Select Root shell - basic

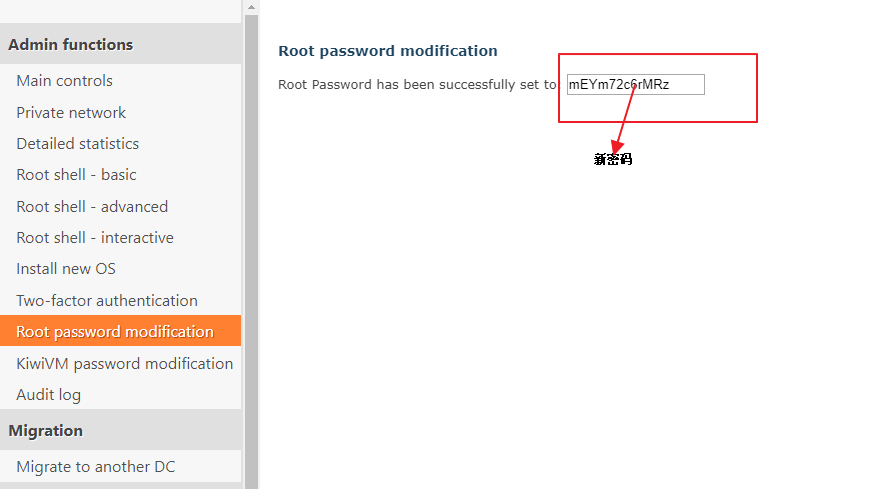tap(76, 175)
